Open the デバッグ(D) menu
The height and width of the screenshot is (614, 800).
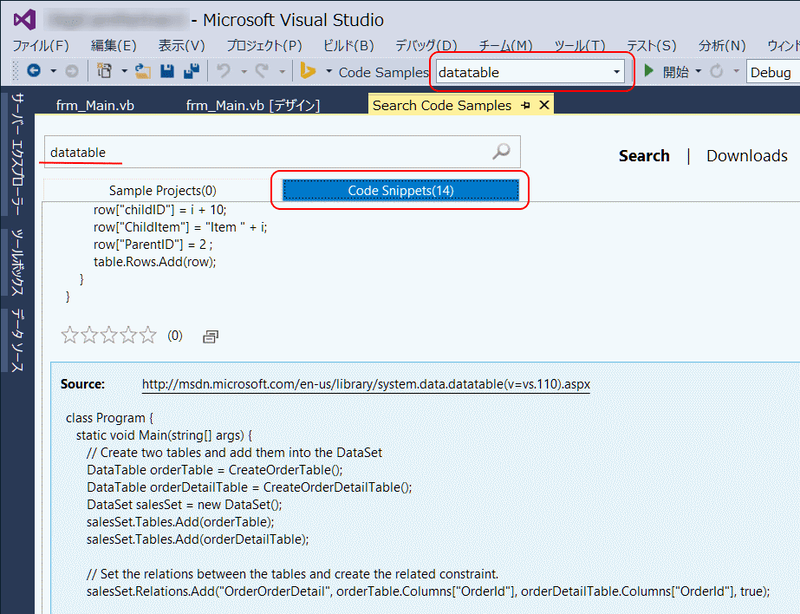click(x=426, y=46)
